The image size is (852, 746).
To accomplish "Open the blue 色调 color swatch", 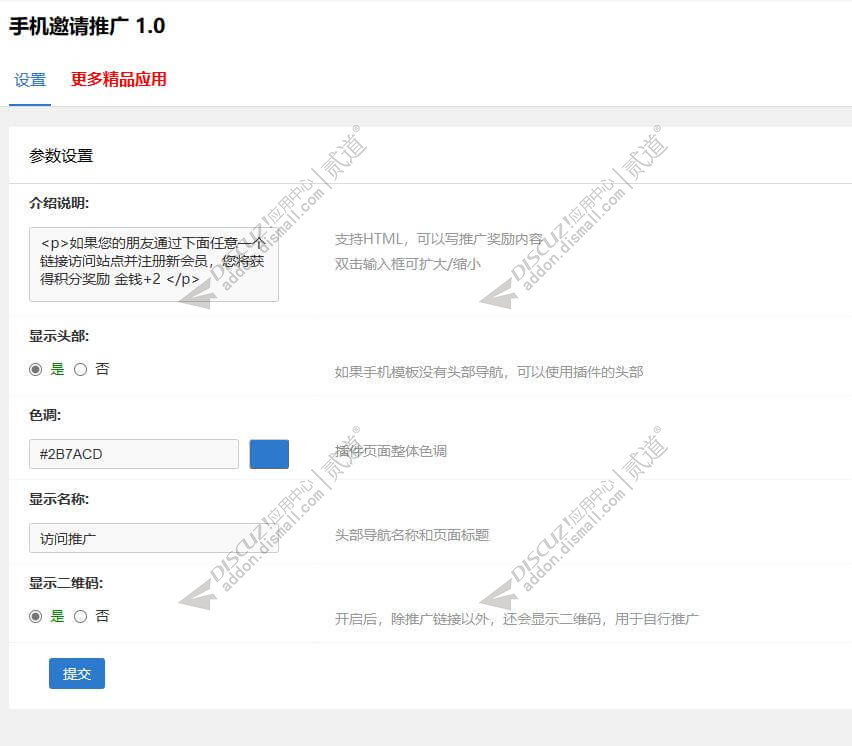I will point(269,454).
